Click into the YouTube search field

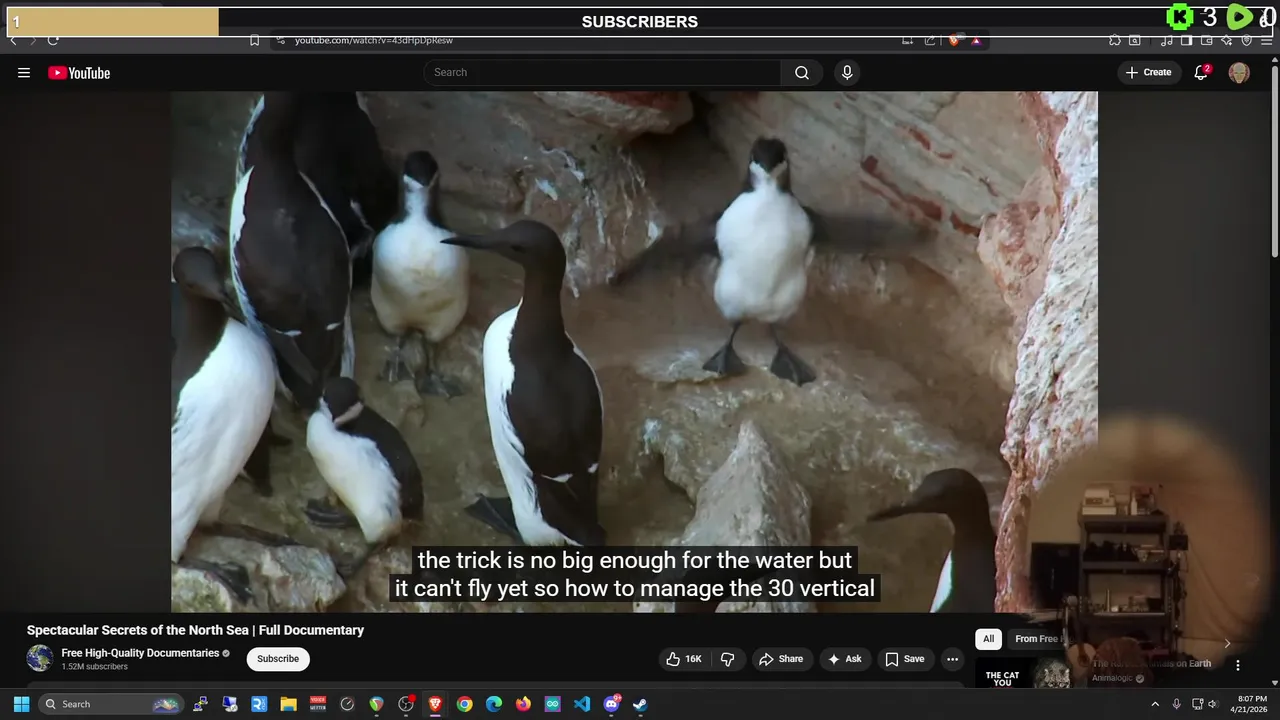tap(603, 72)
